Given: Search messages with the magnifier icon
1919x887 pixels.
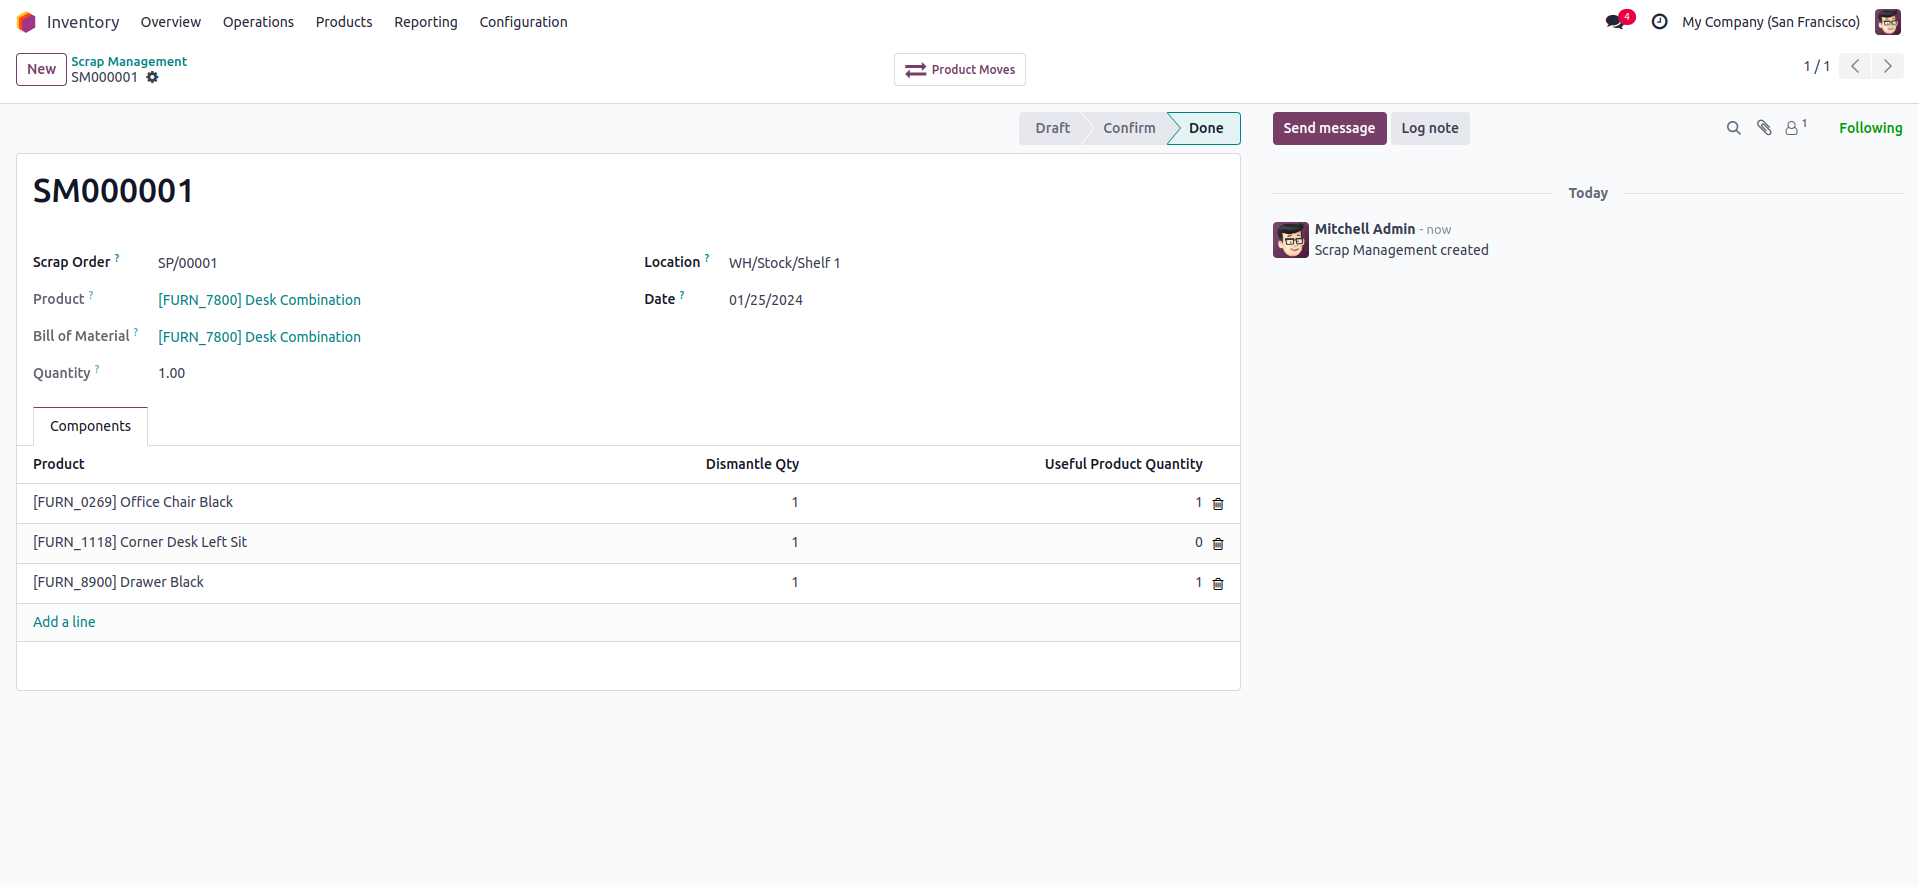Looking at the screenshot, I should (x=1733, y=128).
